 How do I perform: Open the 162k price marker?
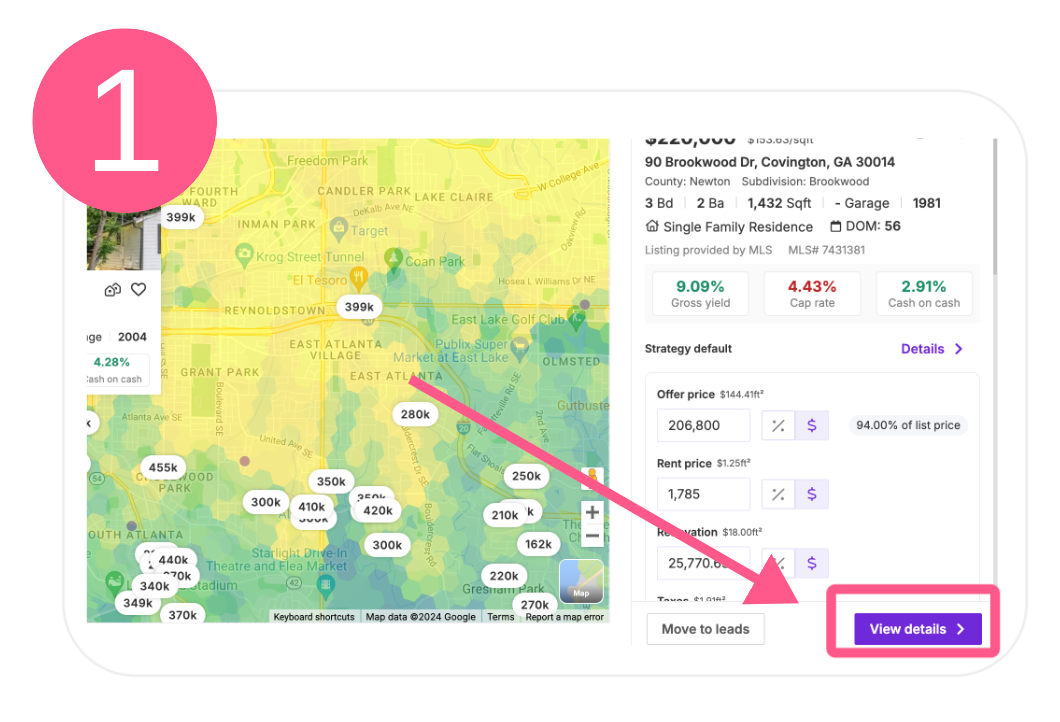pyautogui.click(x=538, y=544)
